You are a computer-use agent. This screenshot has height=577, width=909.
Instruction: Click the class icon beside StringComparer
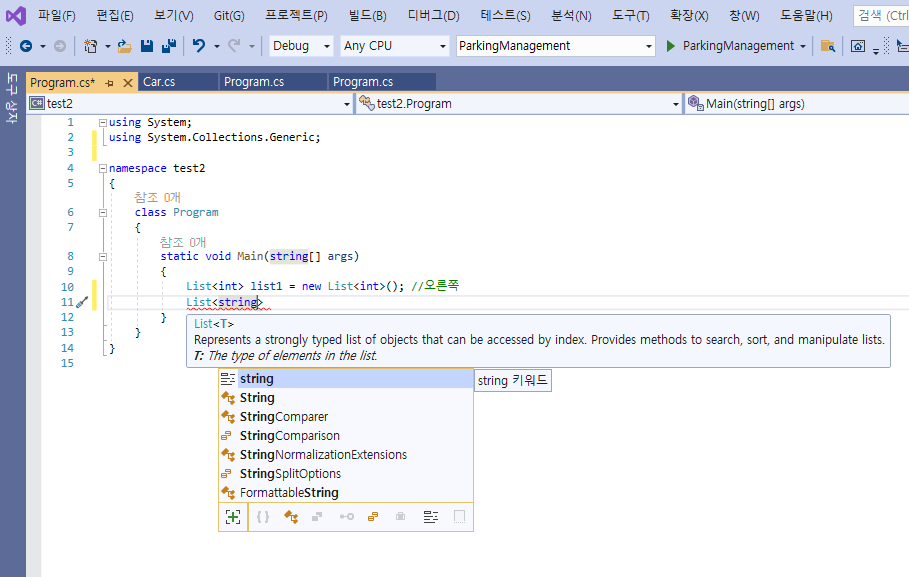[228, 417]
